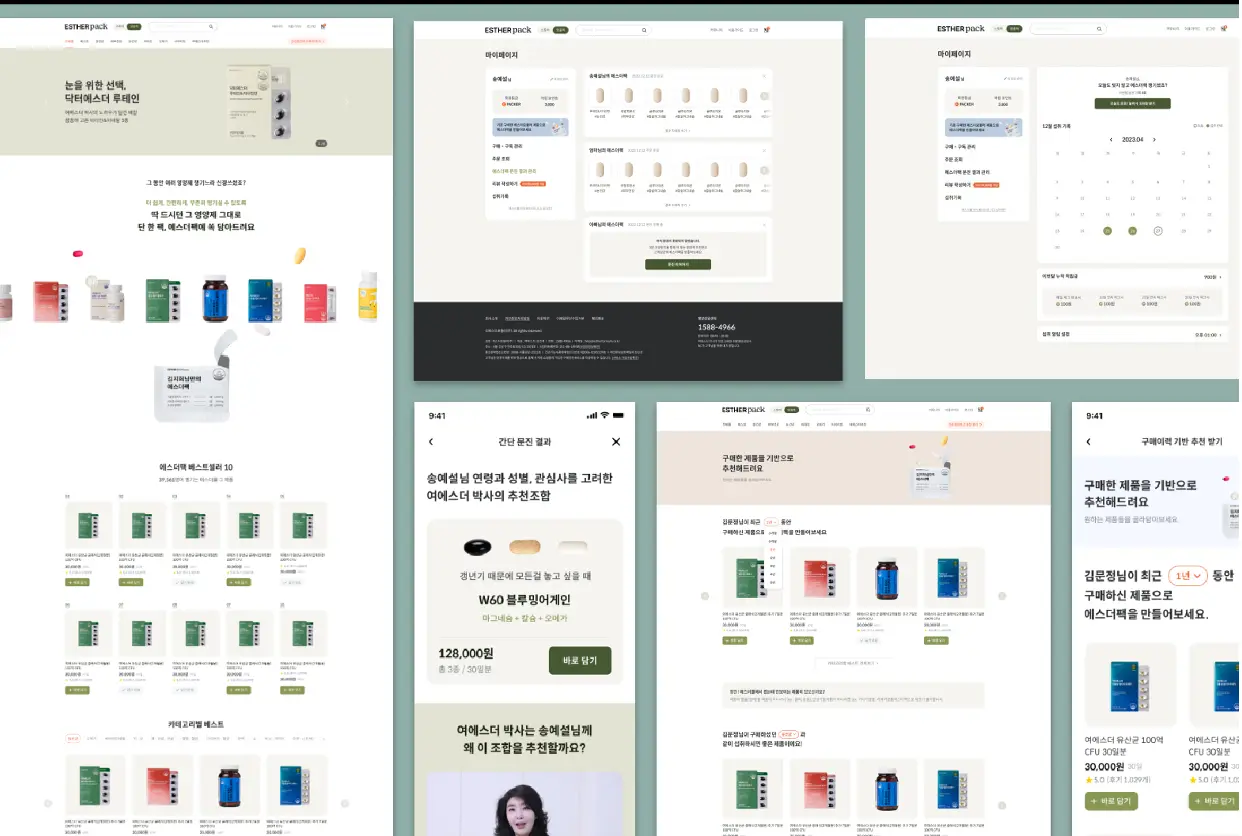This screenshot has height=836, width=1242.
Task: Open shopping cart icon in homepage header
Action: tap(324, 27)
